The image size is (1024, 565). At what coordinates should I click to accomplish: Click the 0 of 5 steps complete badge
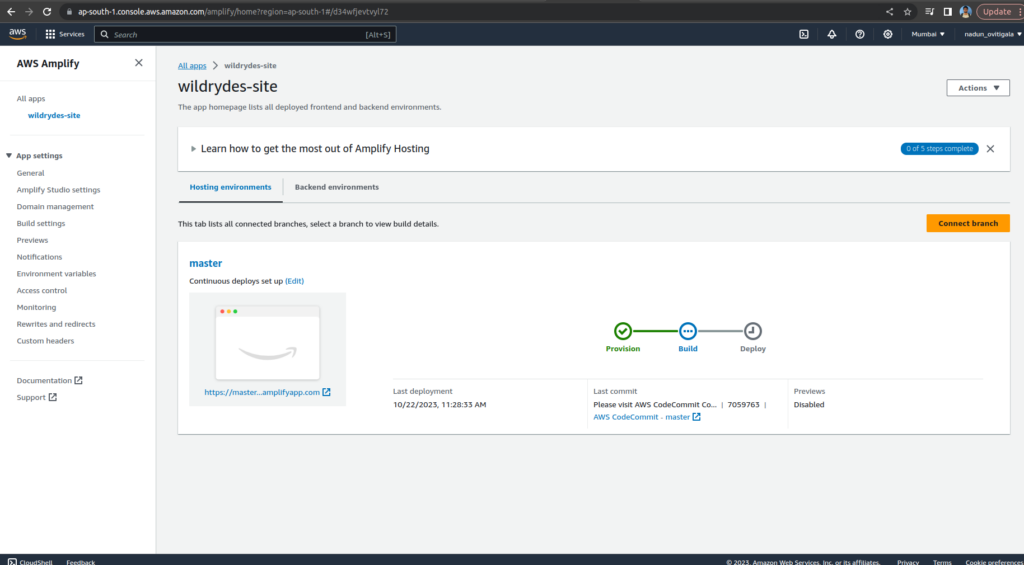(939, 149)
